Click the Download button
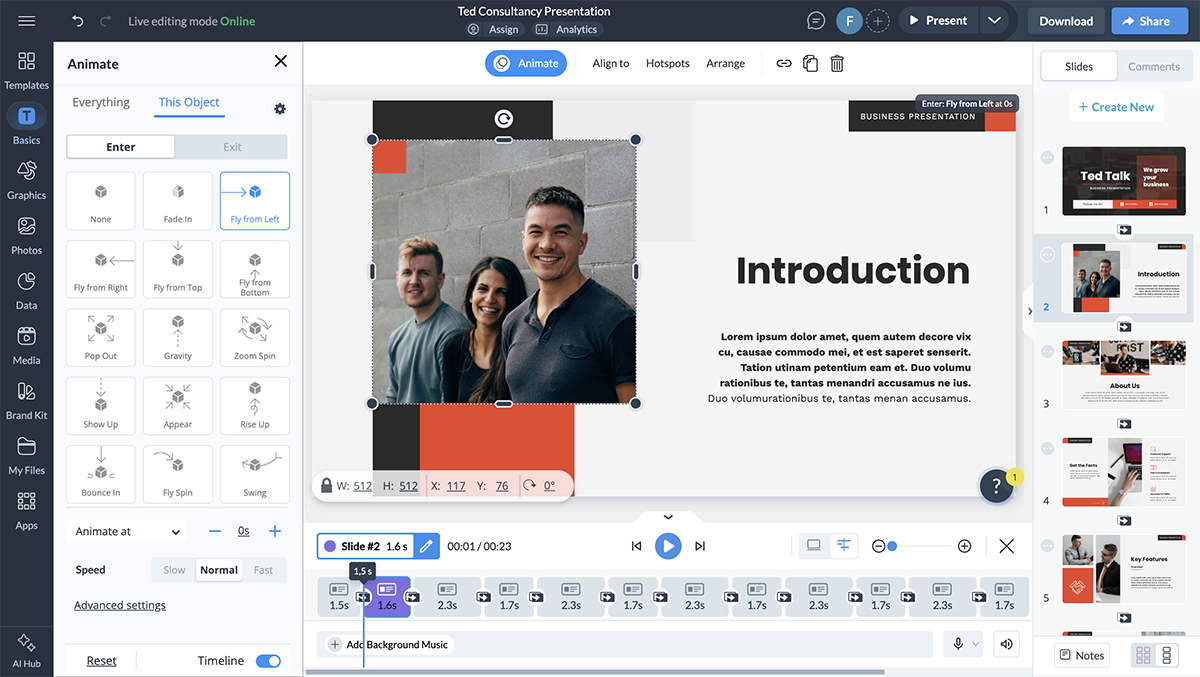This screenshot has height=677, width=1200. tap(1066, 21)
